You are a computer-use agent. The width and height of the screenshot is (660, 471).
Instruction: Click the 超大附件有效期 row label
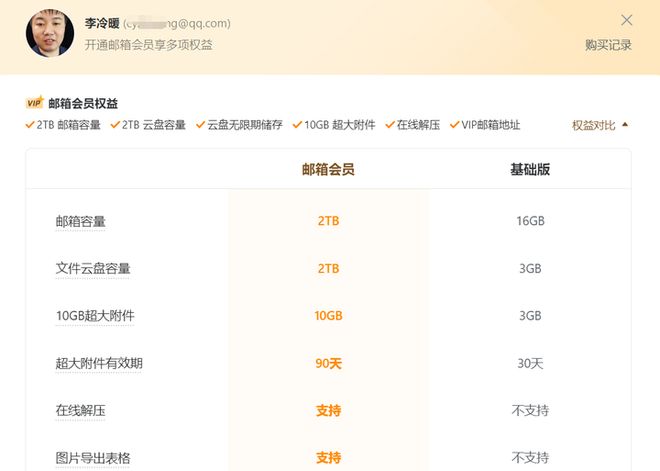click(x=99, y=363)
